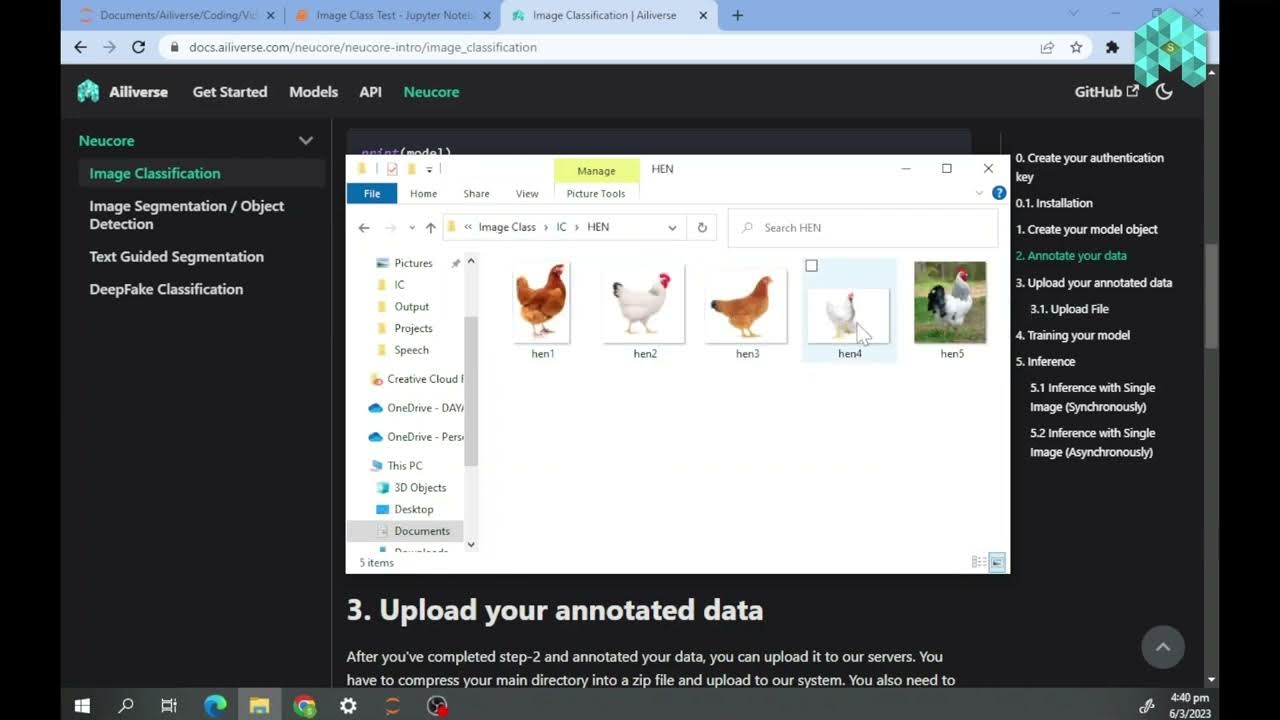Switch to the Home ribbon tab
Viewport: 1280px width, 720px height.
click(x=423, y=194)
